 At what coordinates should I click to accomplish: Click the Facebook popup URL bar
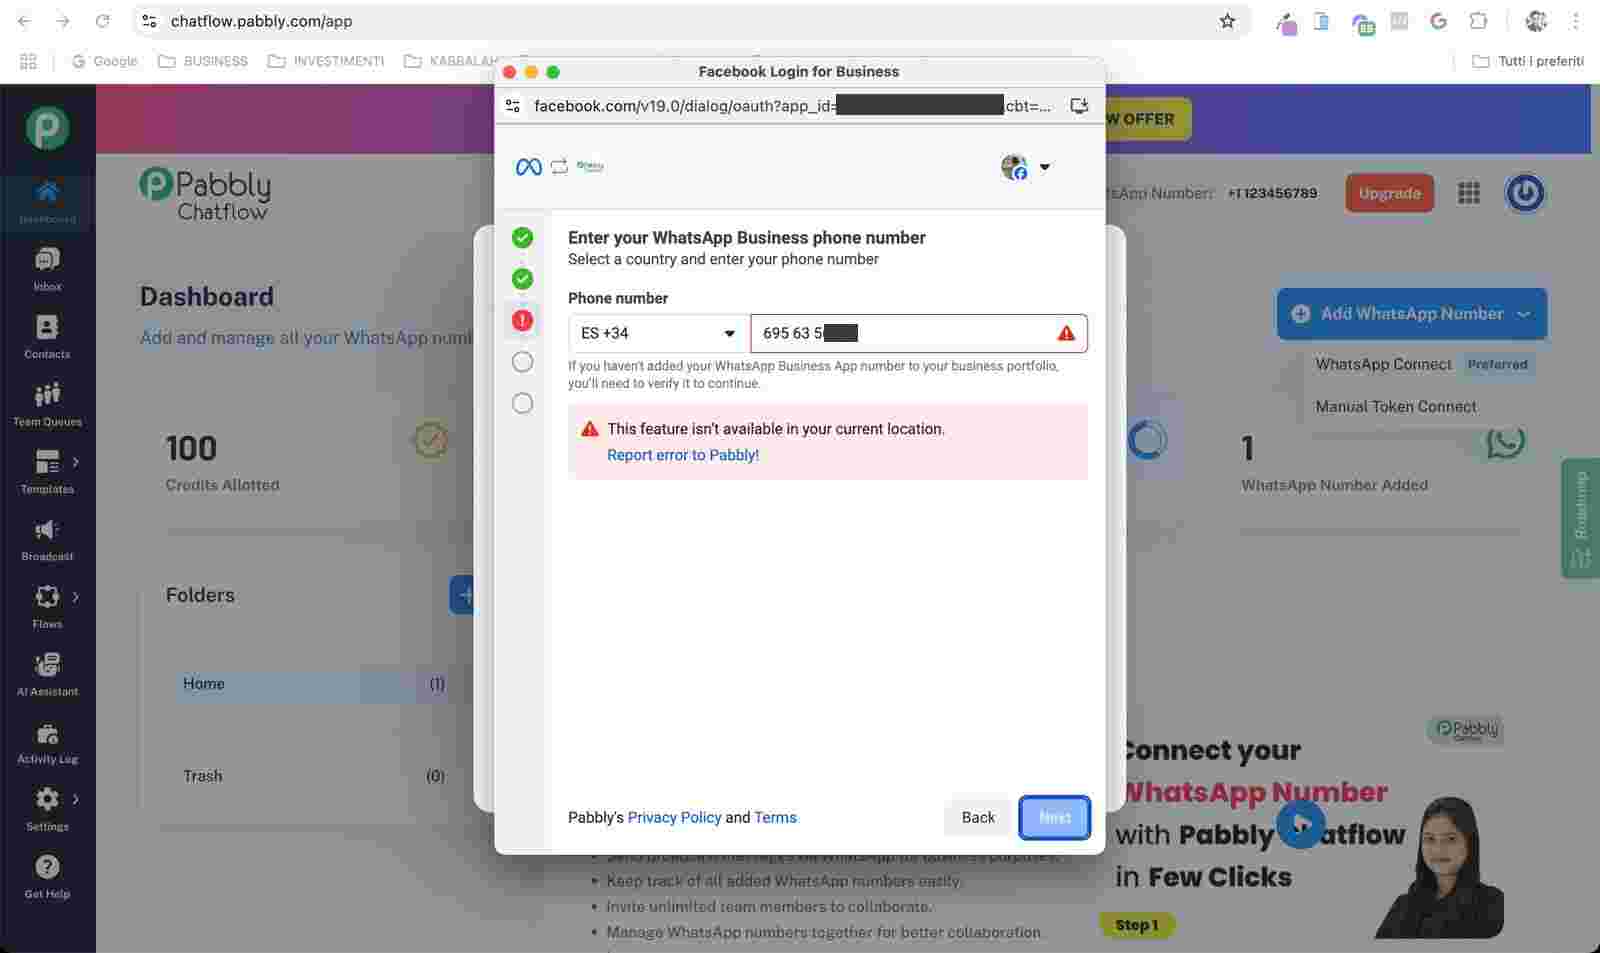pyautogui.click(x=792, y=105)
